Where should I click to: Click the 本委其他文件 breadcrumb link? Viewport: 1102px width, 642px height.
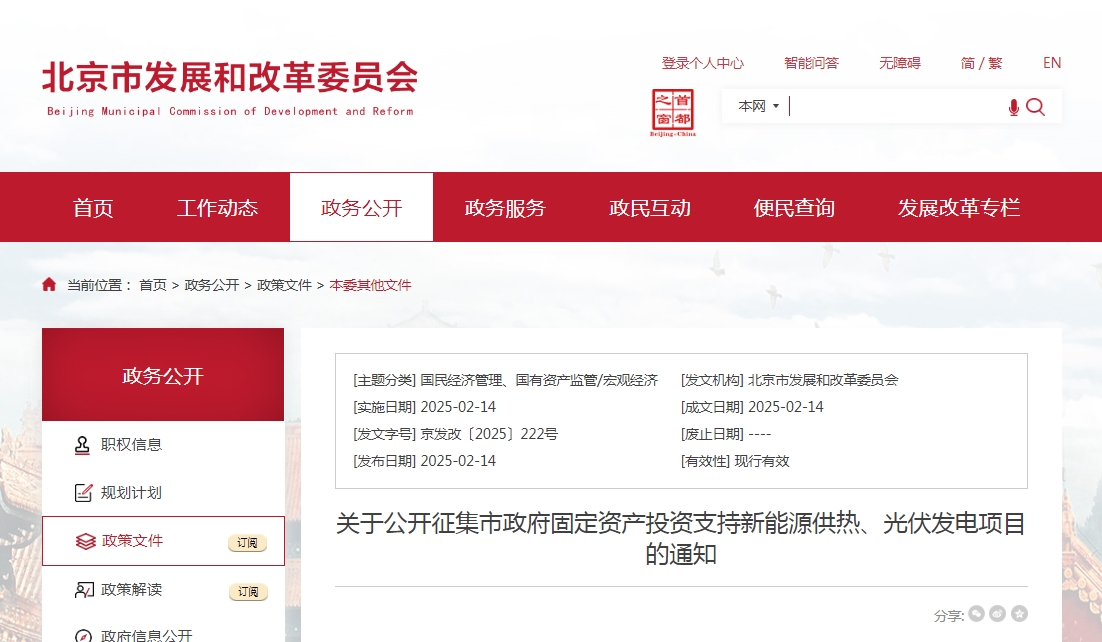[370, 285]
